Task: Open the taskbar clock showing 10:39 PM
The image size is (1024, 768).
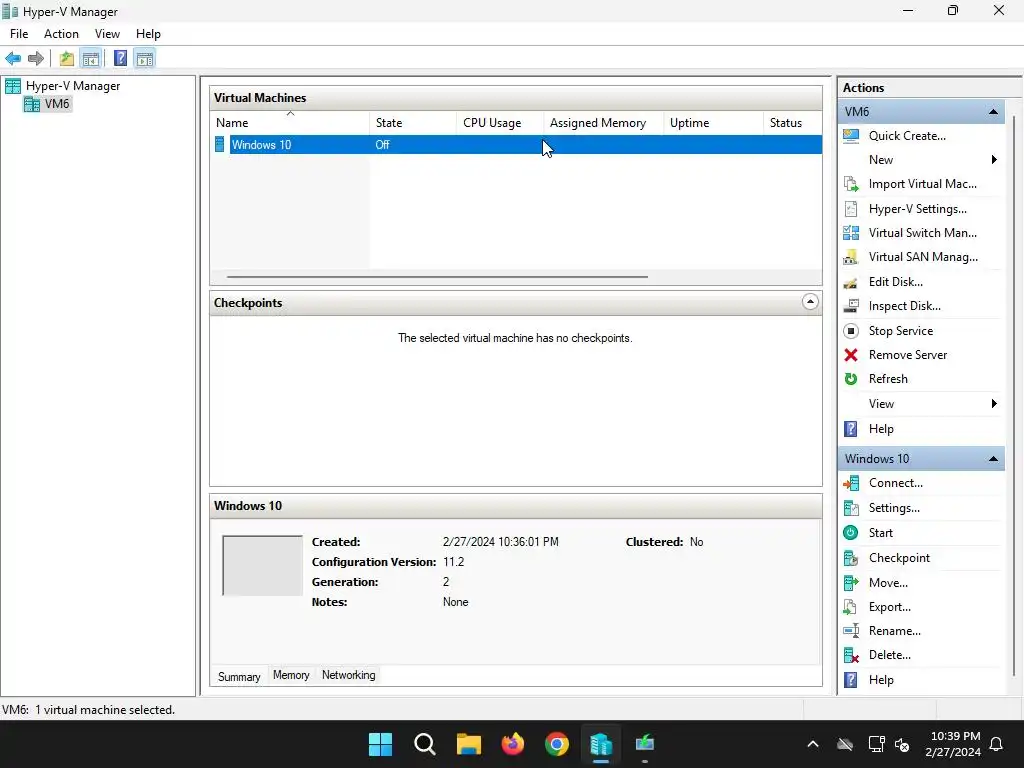Action: pyautogui.click(x=953, y=744)
